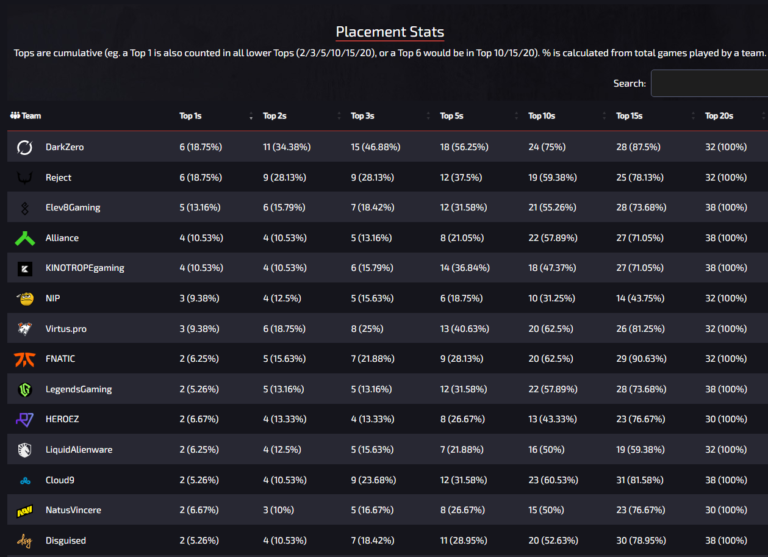This screenshot has width=768, height=557.
Task: Click the NatusVincere yellow logo
Action: 25,510
